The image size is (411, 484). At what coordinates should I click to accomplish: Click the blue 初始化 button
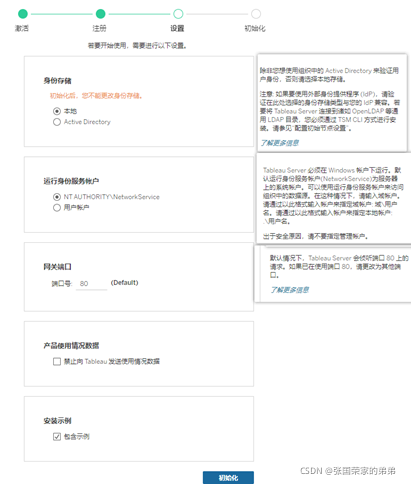[x=228, y=478]
